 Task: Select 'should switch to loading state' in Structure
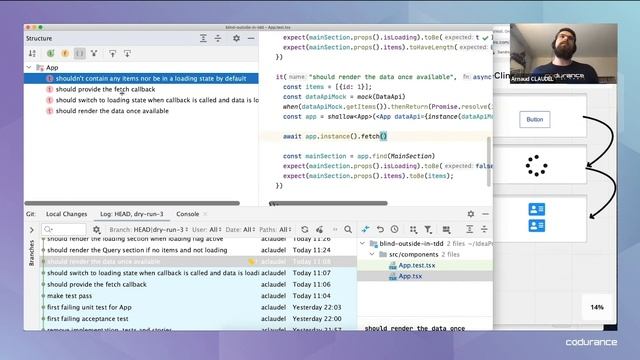tap(157, 100)
